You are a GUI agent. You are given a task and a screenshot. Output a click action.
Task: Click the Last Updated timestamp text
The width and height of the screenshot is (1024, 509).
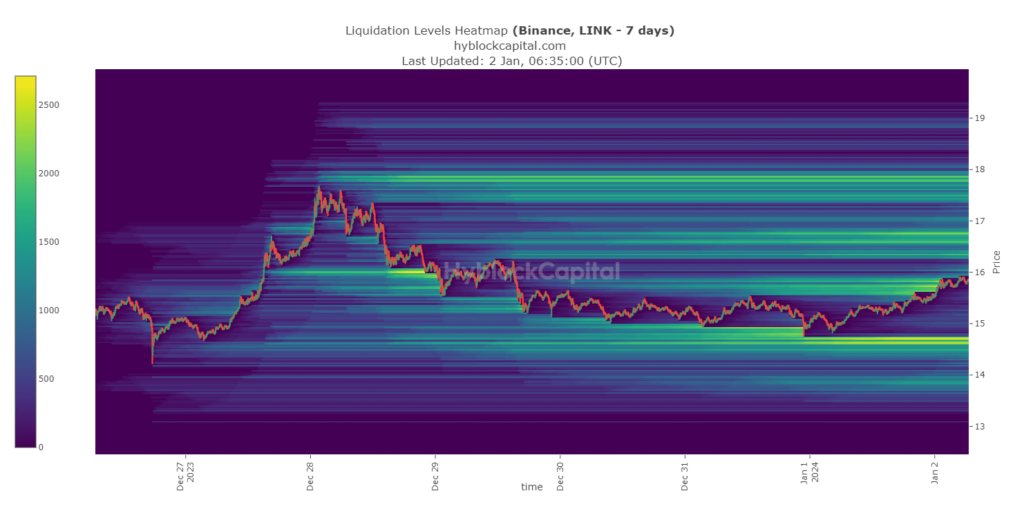pos(510,62)
